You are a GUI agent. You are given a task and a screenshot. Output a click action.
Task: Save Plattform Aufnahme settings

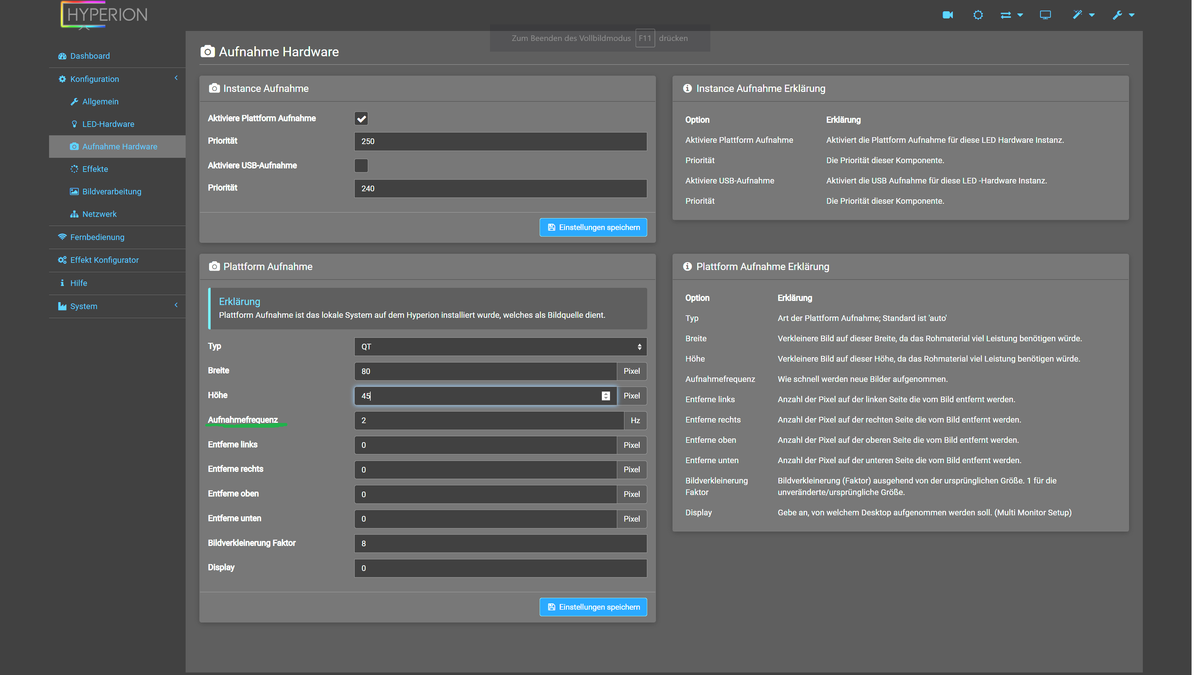coord(593,607)
